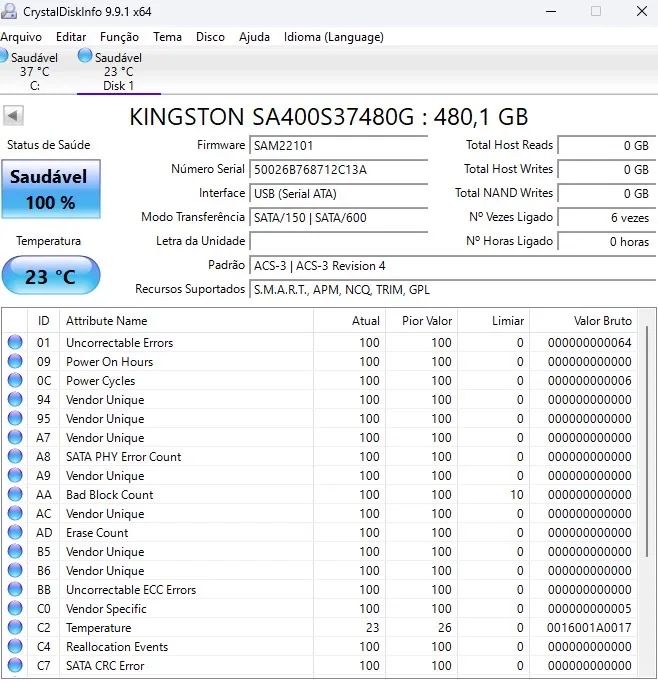The width and height of the screenshot is (658, 682).
Task: Click status orb for Temperature row
Action: [15, 627]
